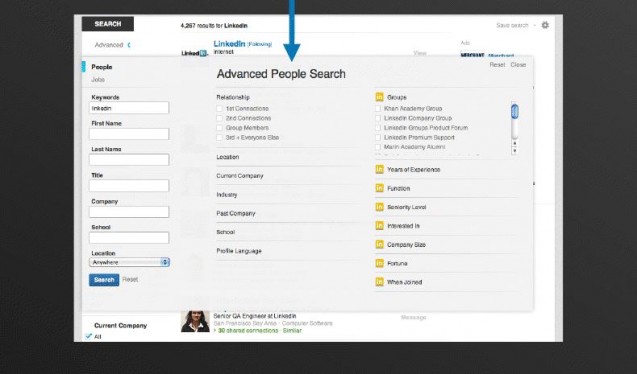
Task: Click the premium icon beside When Joined
Action: click(x=379, y=282)
